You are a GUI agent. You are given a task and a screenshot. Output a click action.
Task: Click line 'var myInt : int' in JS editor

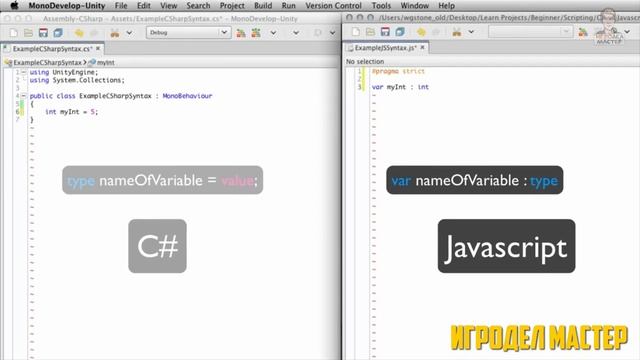tap(400, 87)
